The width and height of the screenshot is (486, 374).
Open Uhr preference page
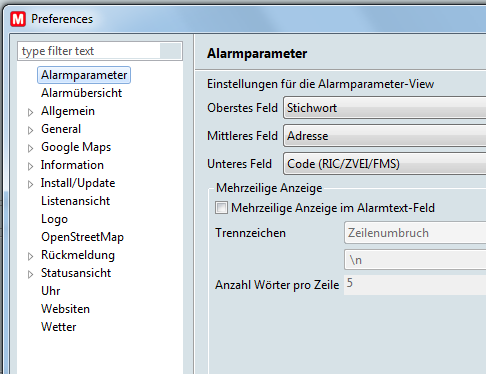(x=51, y=291)
